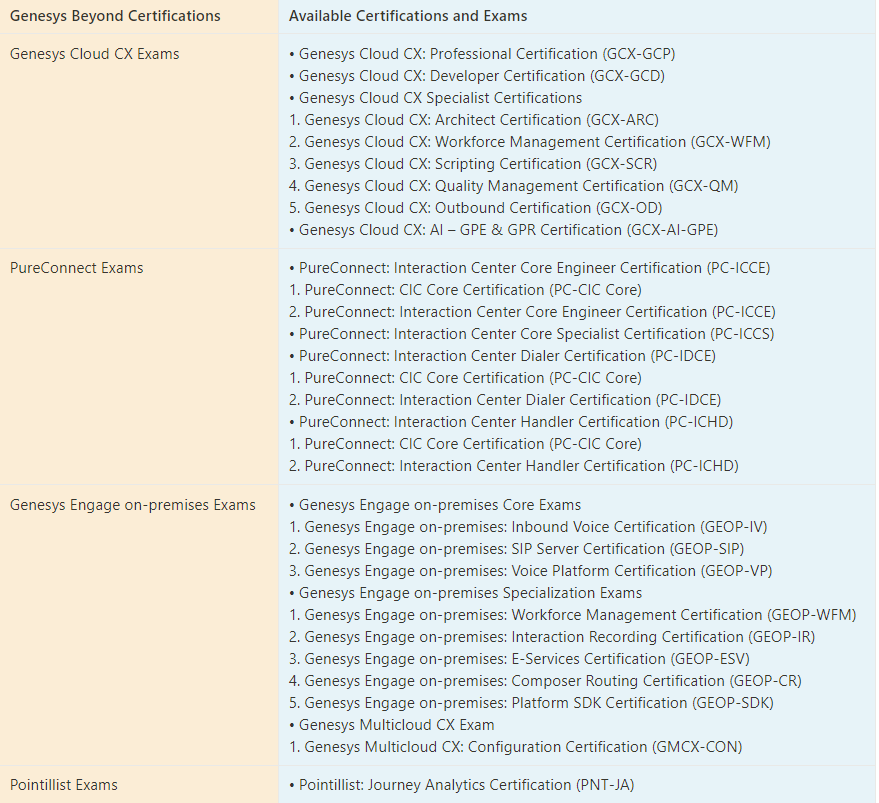The image size is (879, 803).
Task: Click CIC Core Certification under the Handler bullet
Action: click(465, 444)
